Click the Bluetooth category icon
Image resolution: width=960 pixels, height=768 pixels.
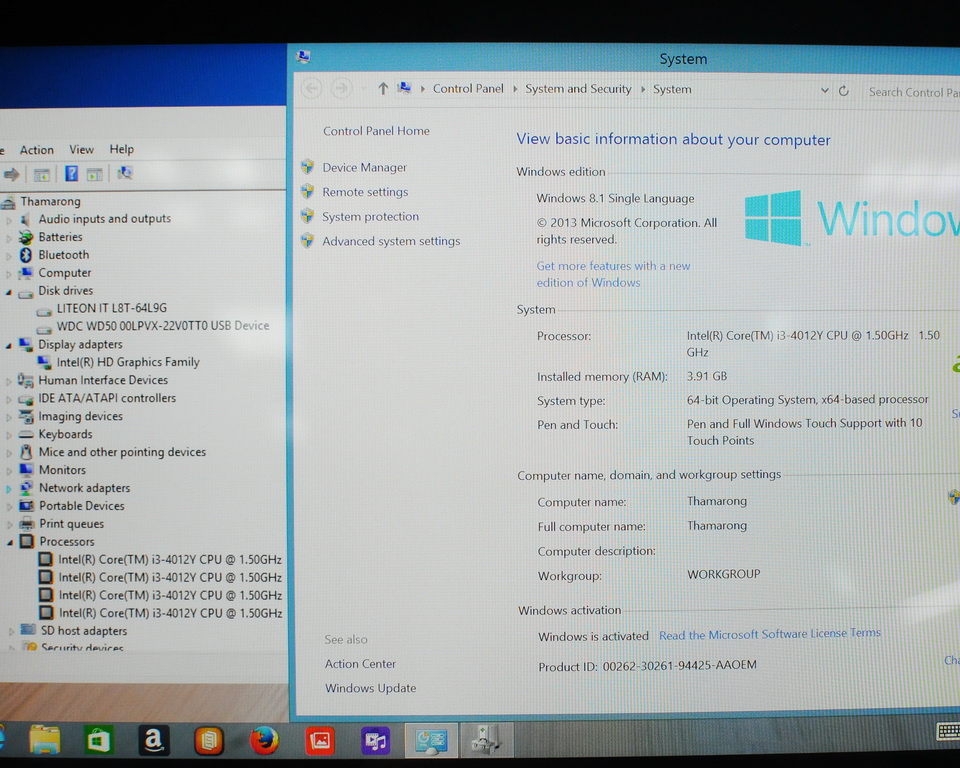[x=26, y=255]
